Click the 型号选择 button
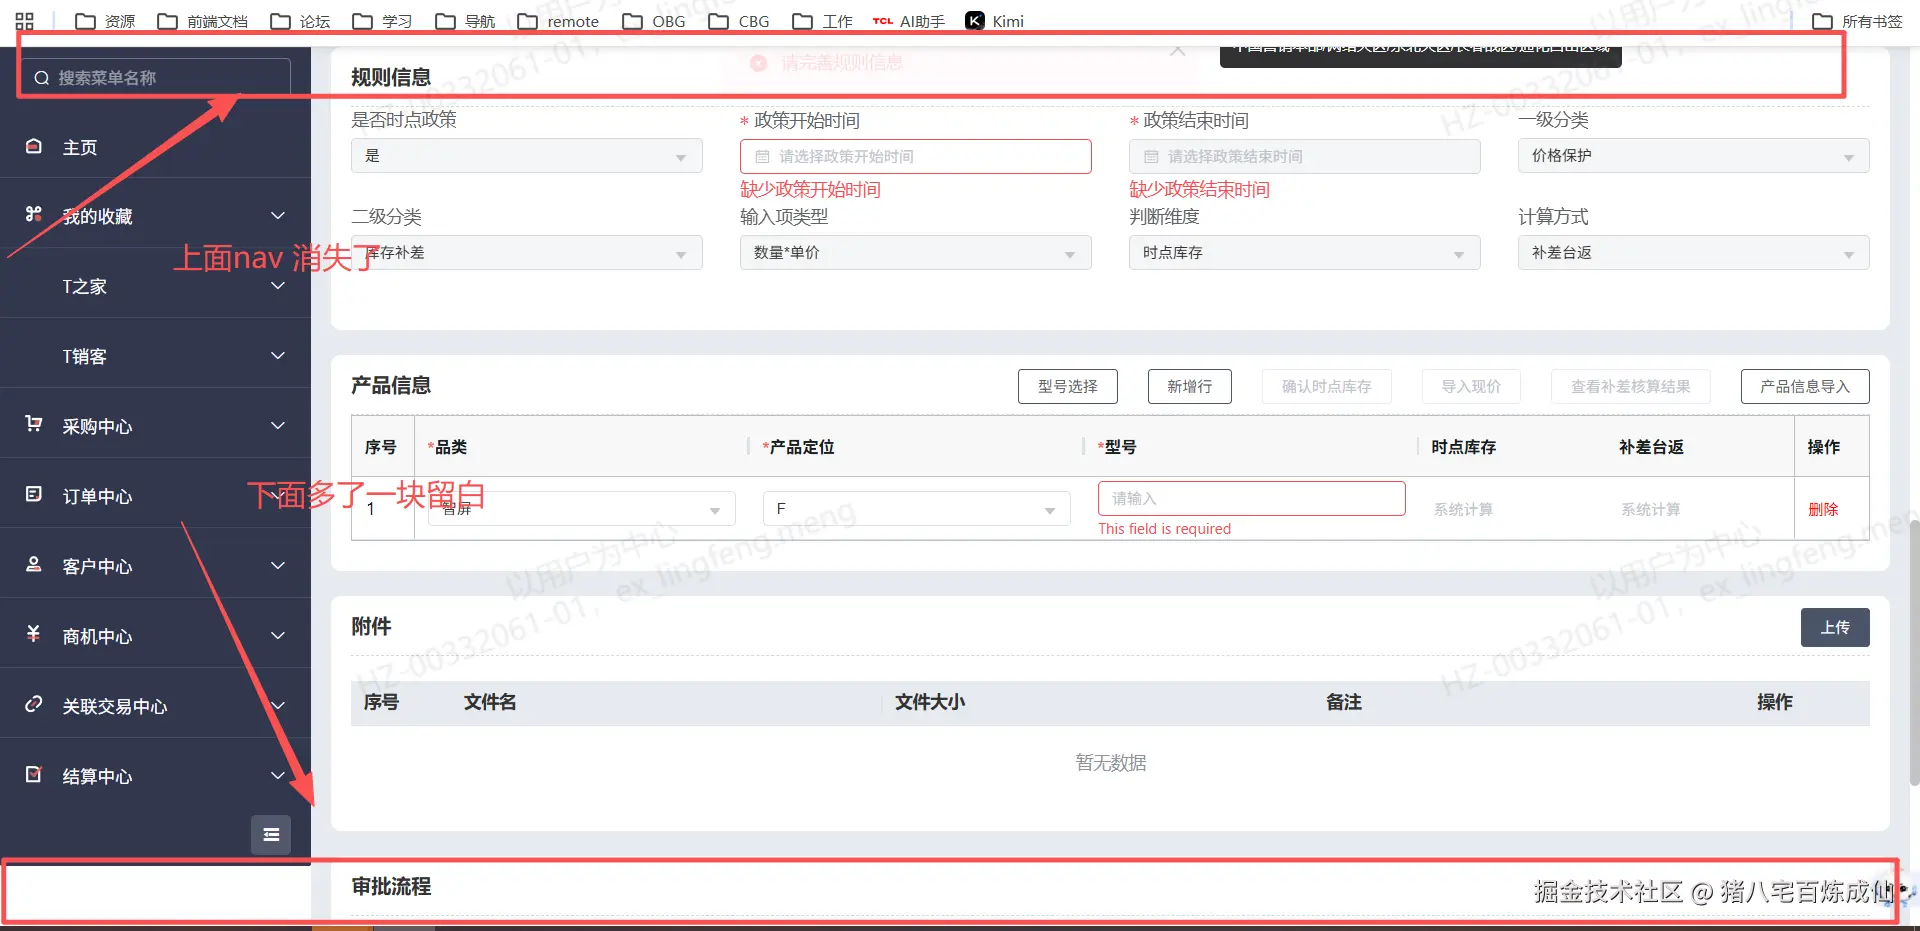1920x931 pixels. [1067, 386]
